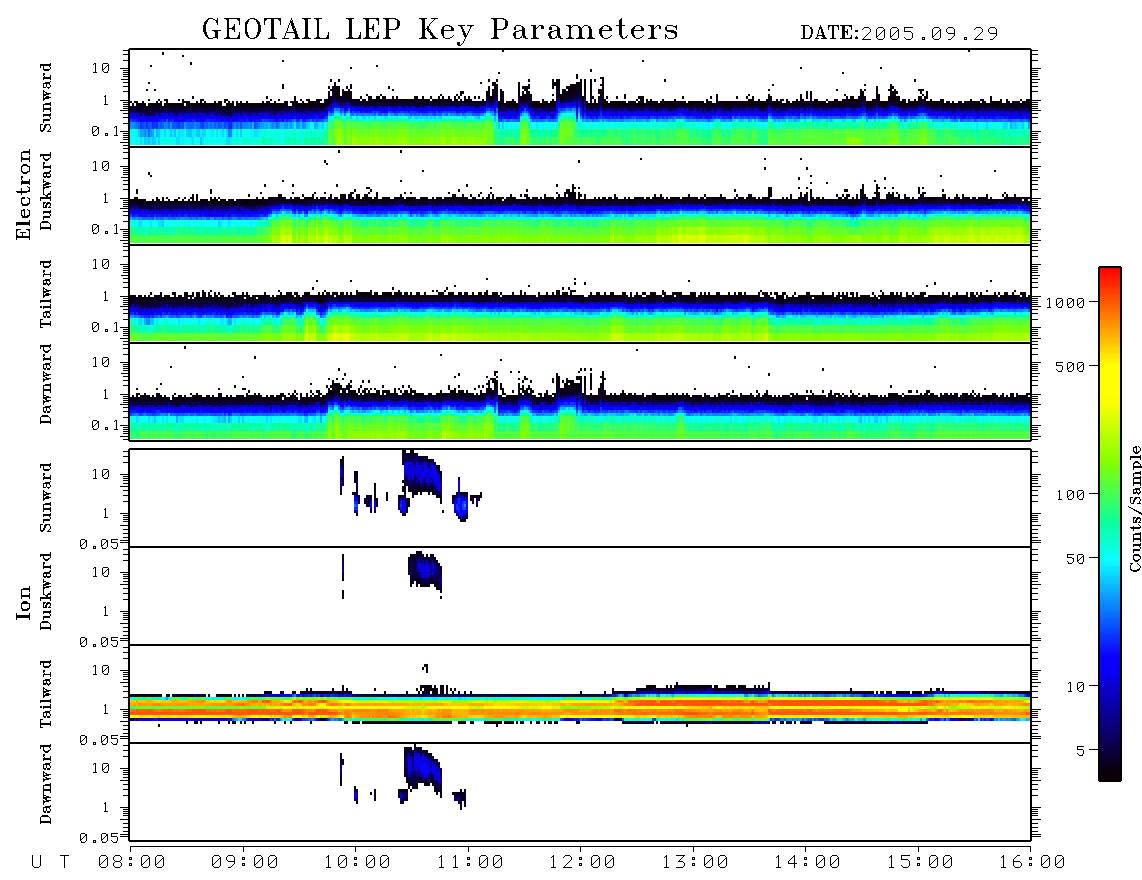Click the "11:00" time tick label
The height and width of the screenshot is (880, 1142).
pos(470,862)
